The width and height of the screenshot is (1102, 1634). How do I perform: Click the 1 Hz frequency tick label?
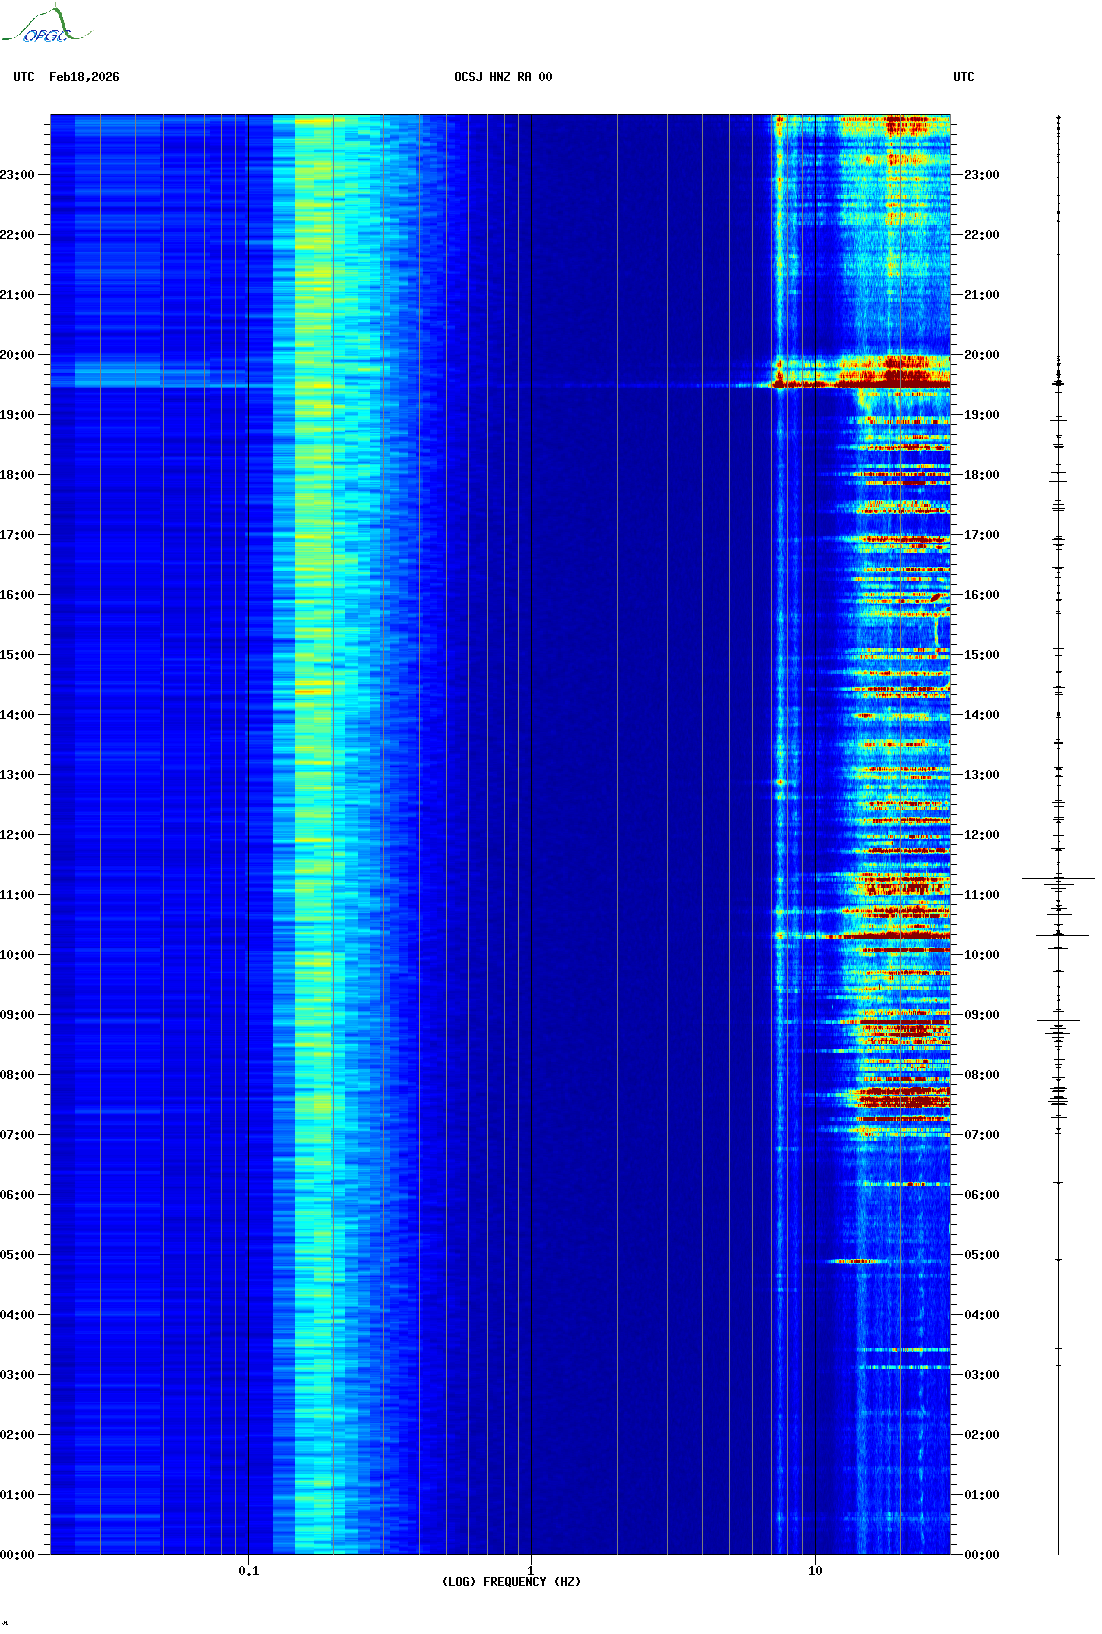530,1571
